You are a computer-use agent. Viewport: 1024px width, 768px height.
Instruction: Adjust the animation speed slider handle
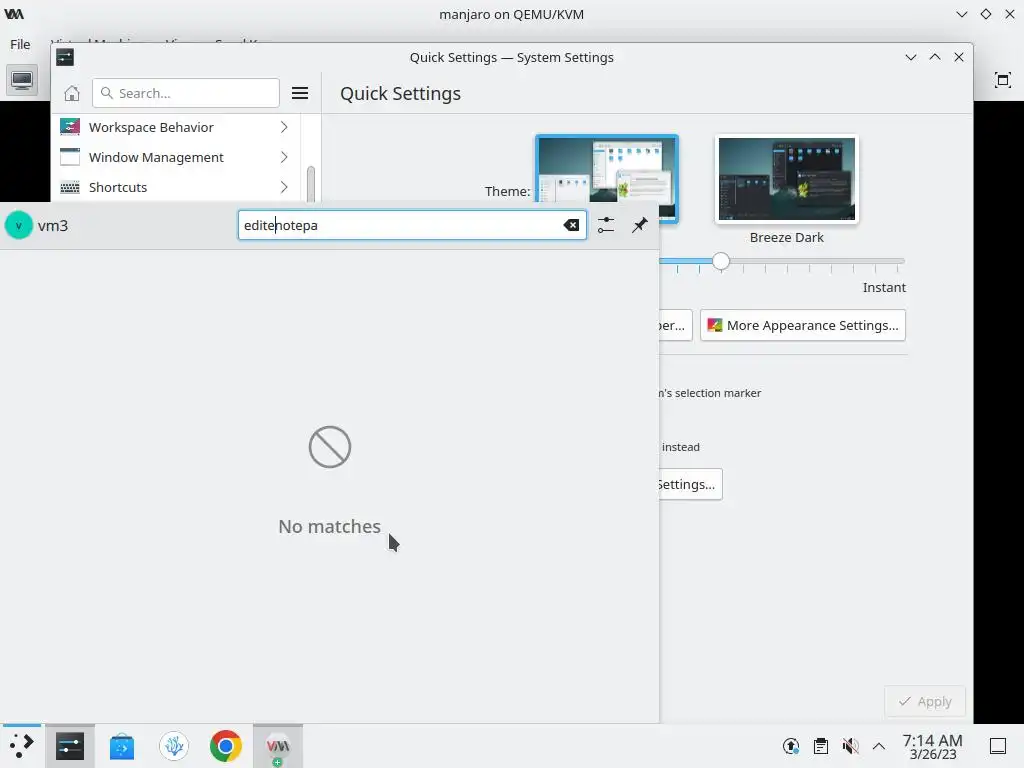(x=721, y=261)
